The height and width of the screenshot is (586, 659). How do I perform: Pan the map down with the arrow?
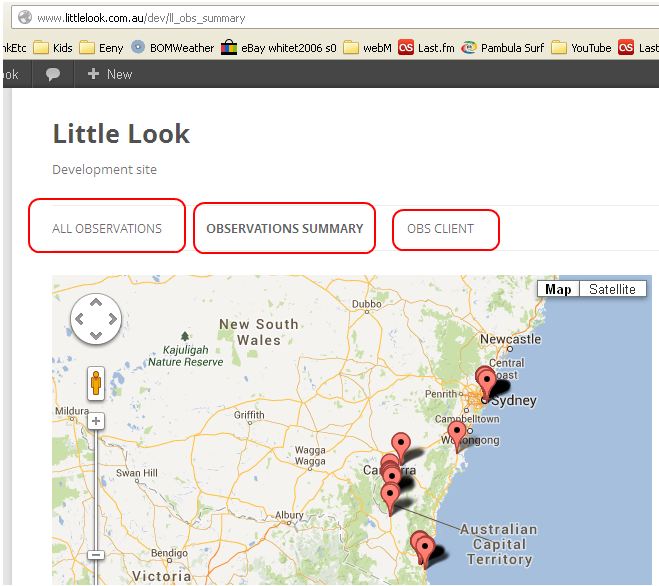tap(96, 336)
